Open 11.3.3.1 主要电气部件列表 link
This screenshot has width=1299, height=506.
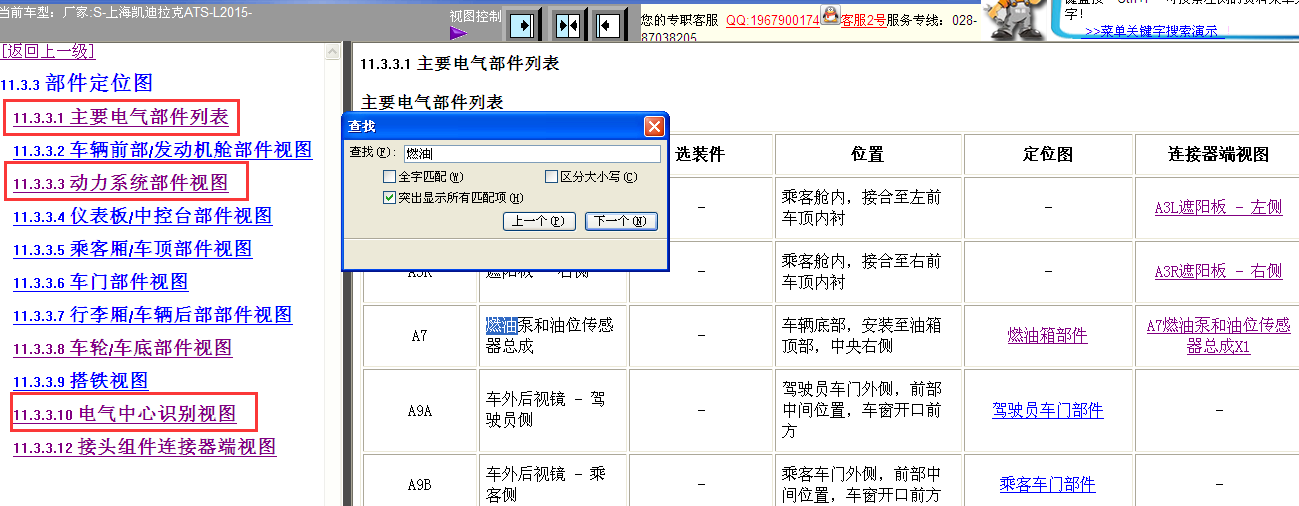[121, 117]
